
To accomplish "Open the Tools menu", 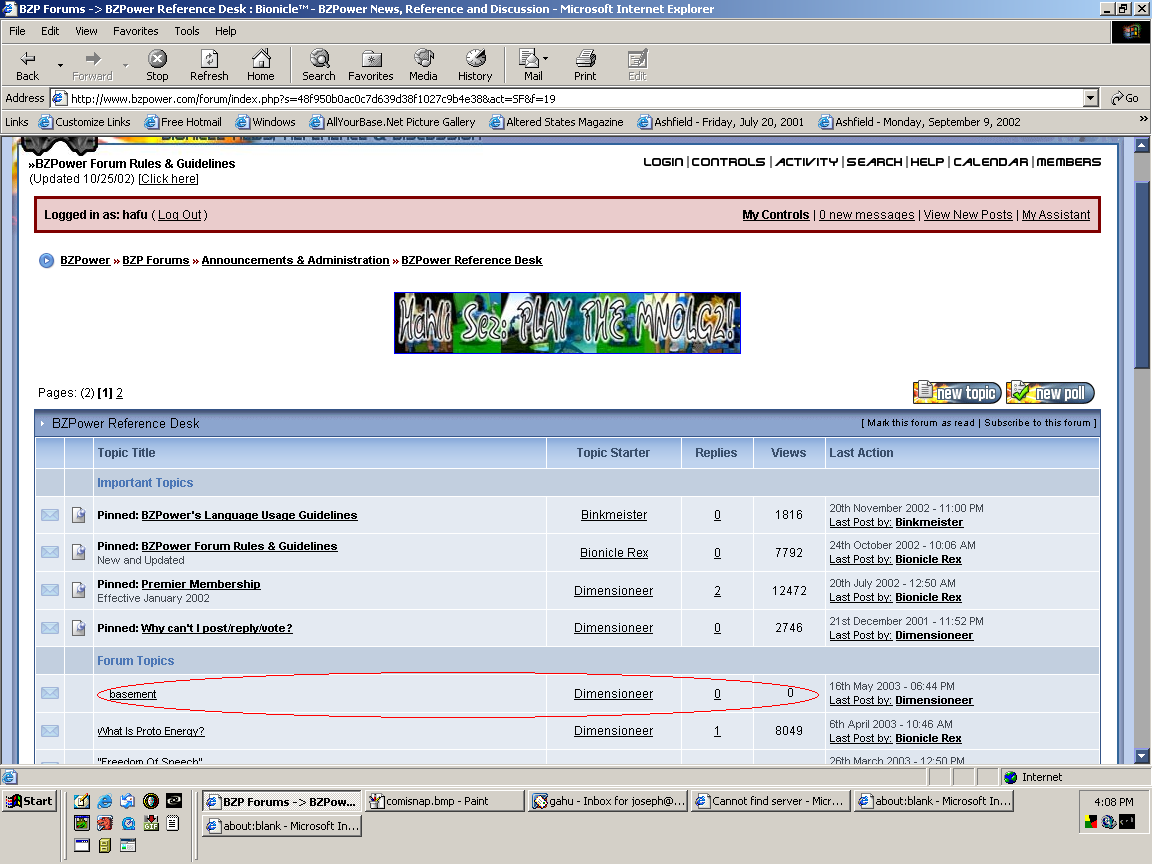I will (187, 31).
